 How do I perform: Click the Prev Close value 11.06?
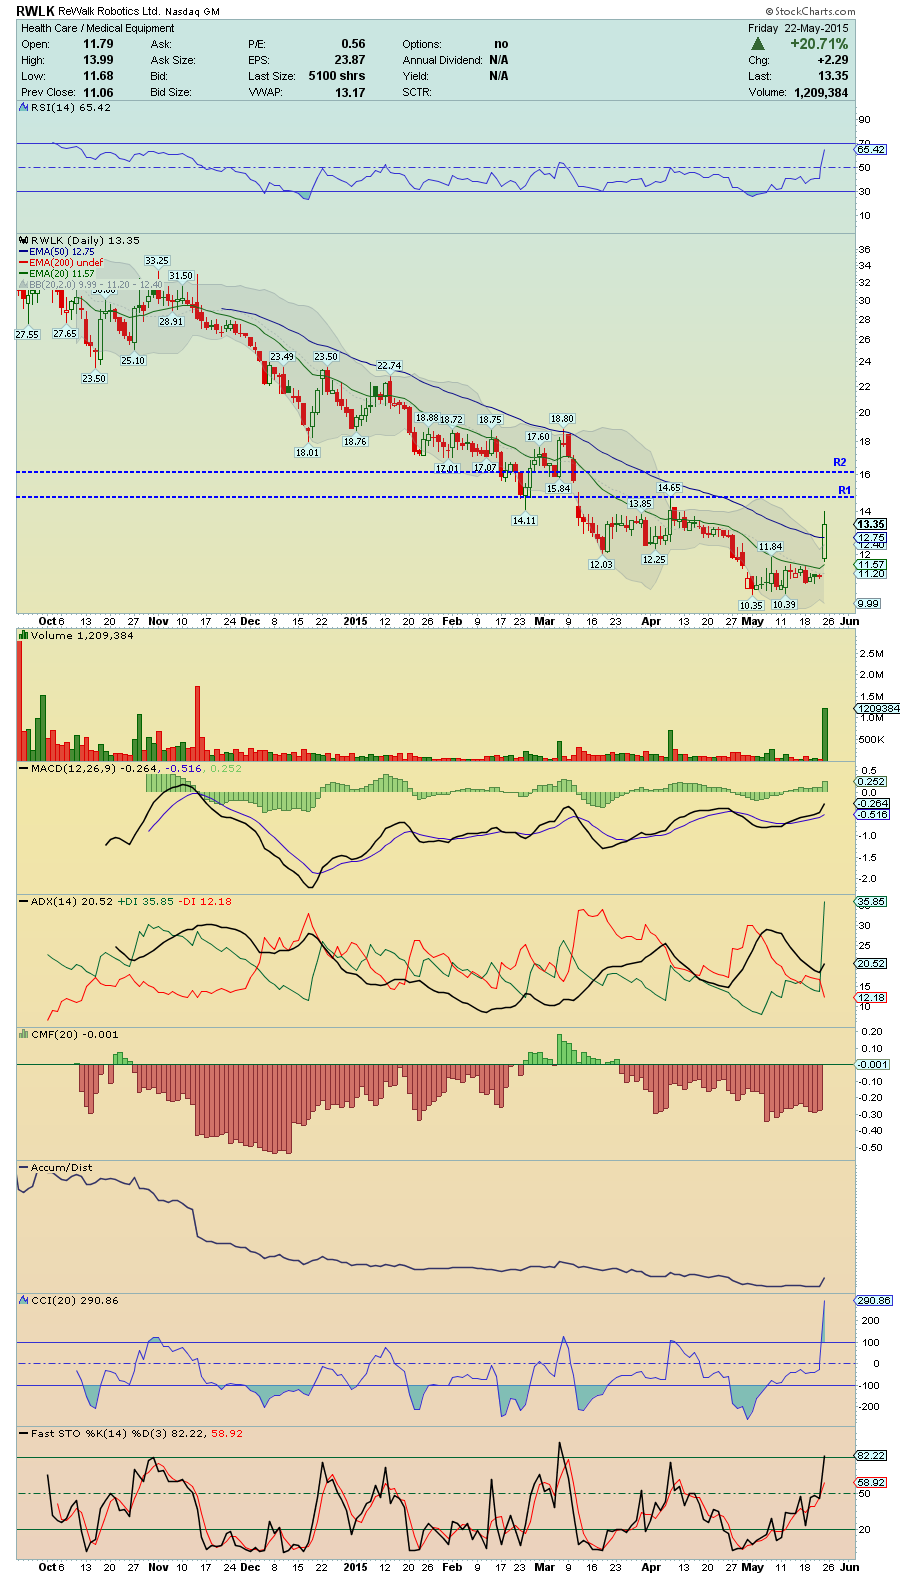98,92
